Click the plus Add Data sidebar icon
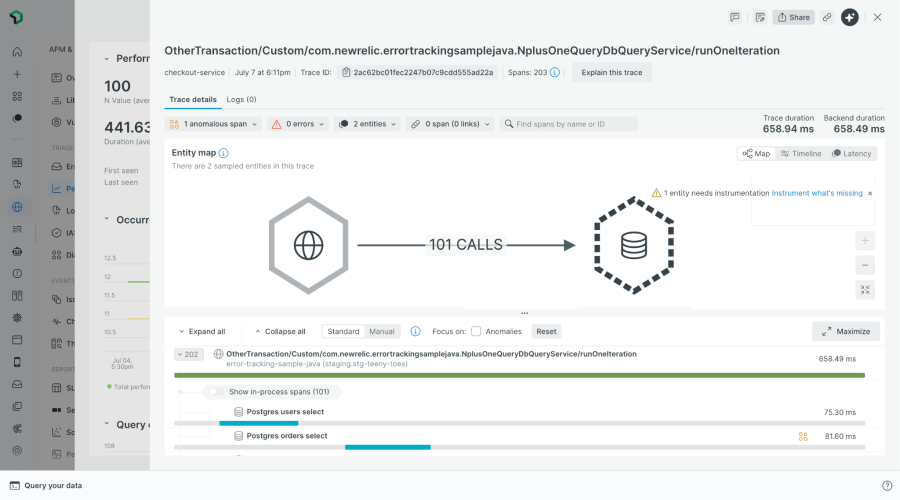Image resolution: width=900 pixels, height=500 pixels. tap(17, 74)
